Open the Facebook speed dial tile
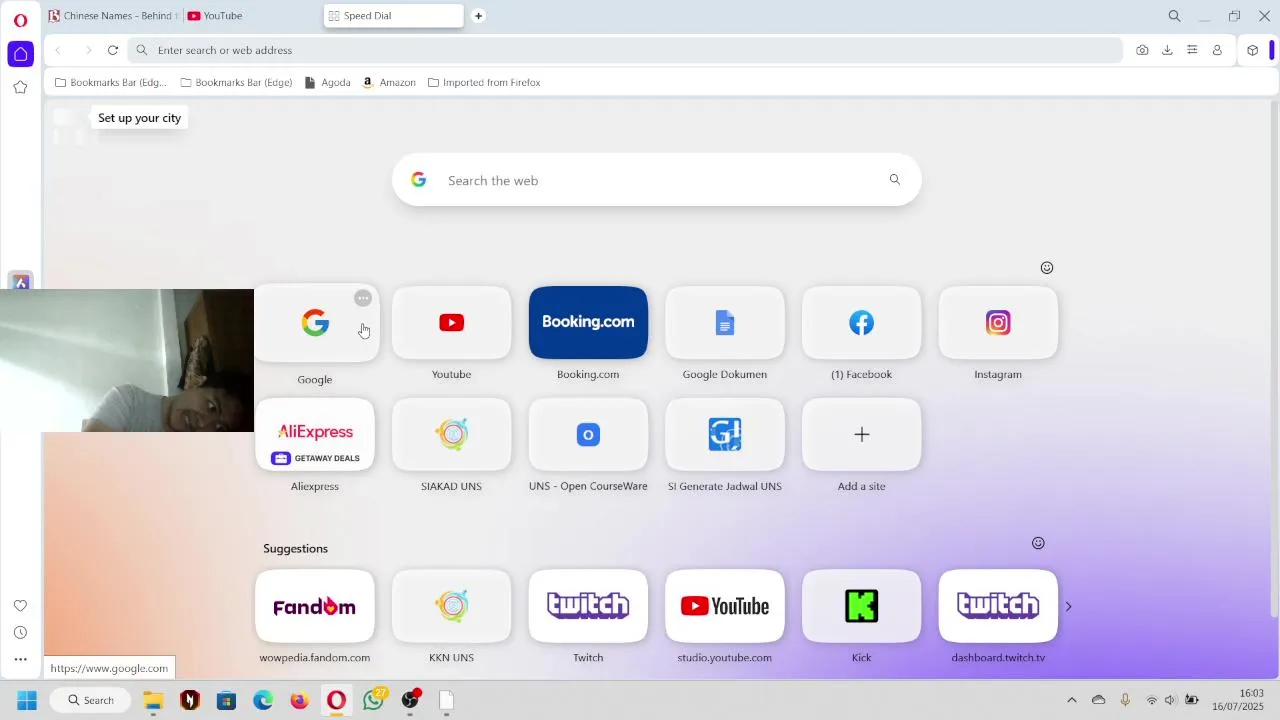This screenshot has height=720, width=1280. [x=861, y=322]
